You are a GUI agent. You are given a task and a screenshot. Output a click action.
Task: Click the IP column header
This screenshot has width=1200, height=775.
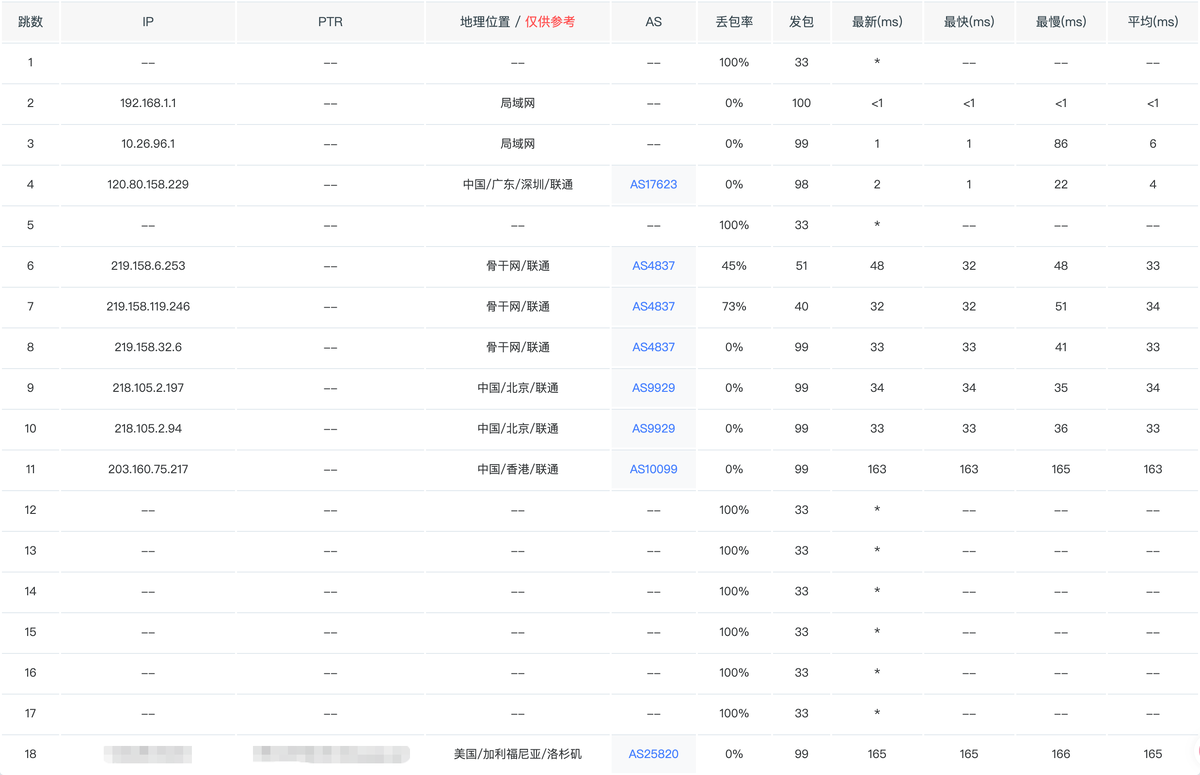(148, 22)
